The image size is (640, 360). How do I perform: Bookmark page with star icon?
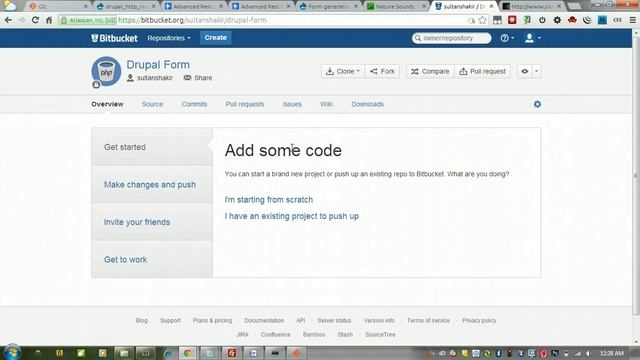point(482,20)
